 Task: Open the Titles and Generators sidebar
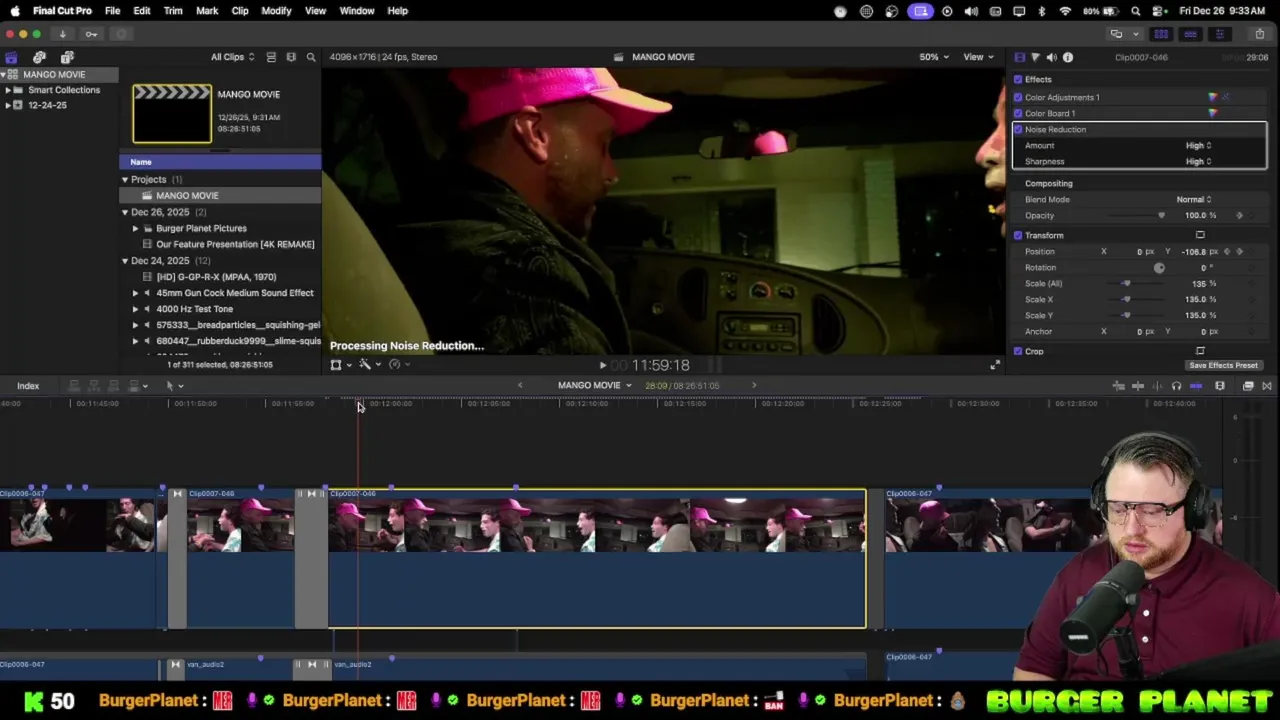click(x=67, y=57)
